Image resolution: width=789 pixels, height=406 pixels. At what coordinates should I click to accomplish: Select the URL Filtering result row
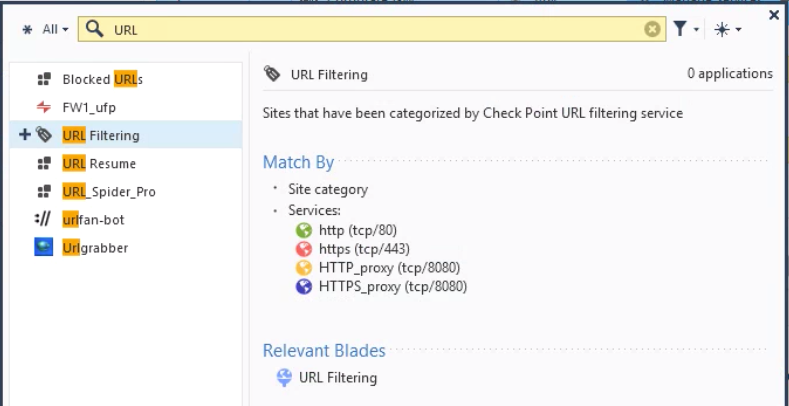126,135
